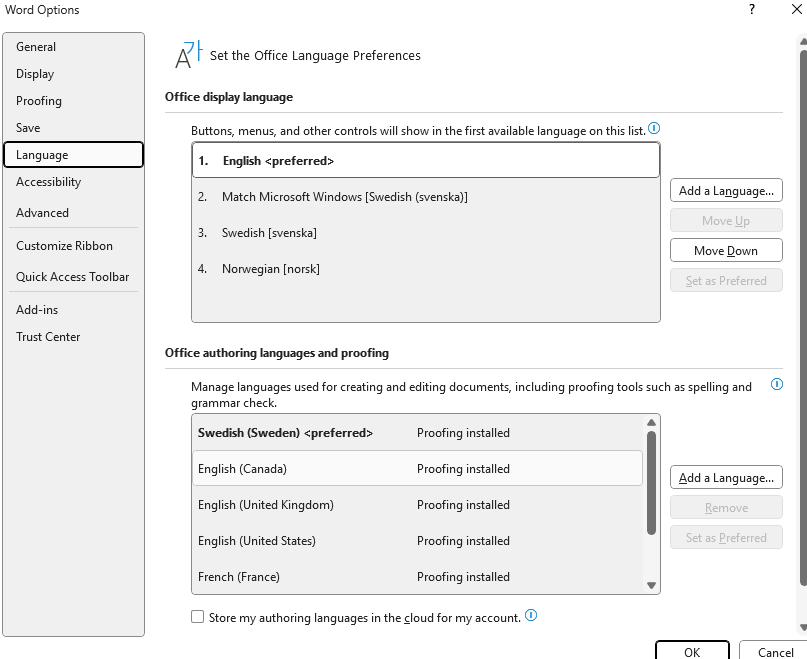
Task: Click the dialog's main scroll down arrow
Action: (803, 627)
